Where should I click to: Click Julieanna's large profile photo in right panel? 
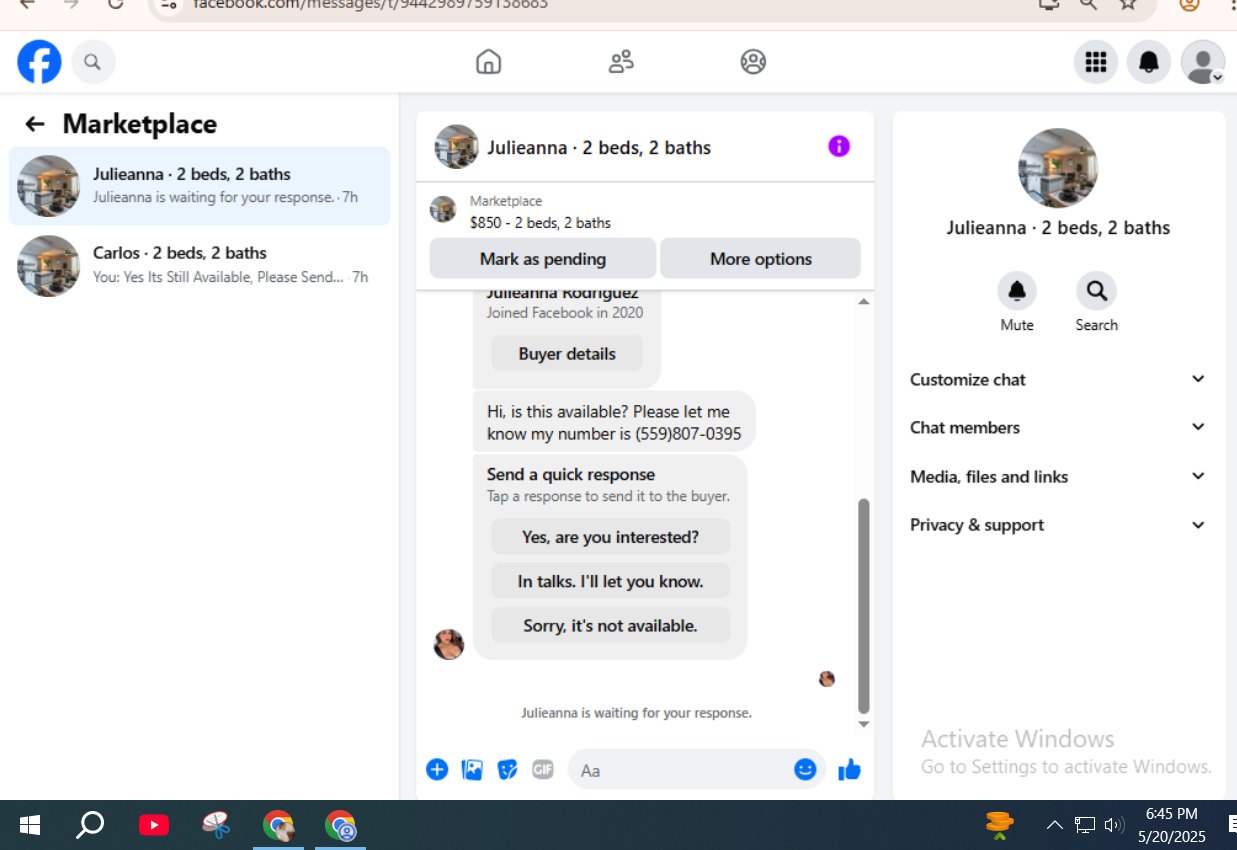tap(1058, 168)
